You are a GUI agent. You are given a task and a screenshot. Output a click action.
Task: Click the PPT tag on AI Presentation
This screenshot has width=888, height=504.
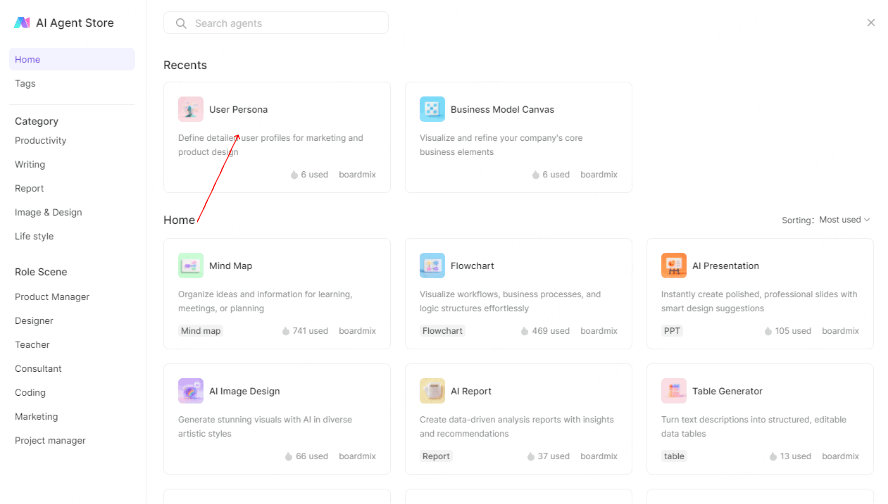click(x=672, y=331)
